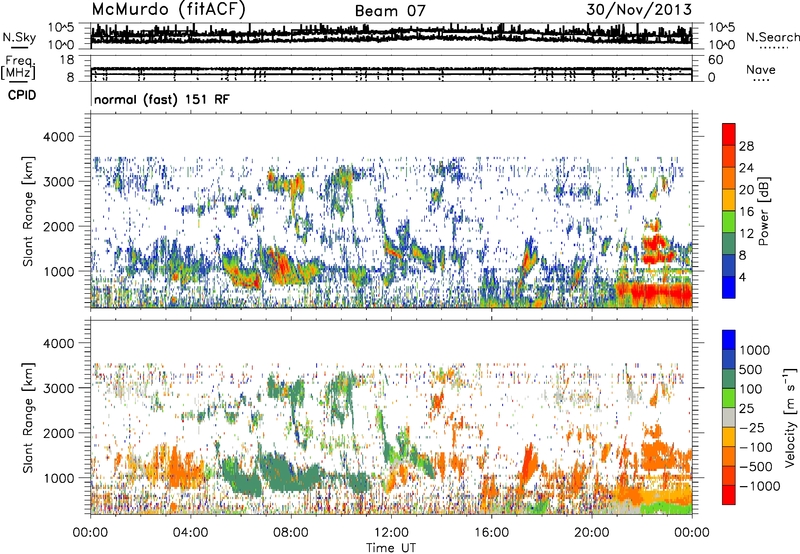Select the 'normal (fast) 151 RF' text
The height and width of the screenshot is (554, 800).
tap(162, 99)
